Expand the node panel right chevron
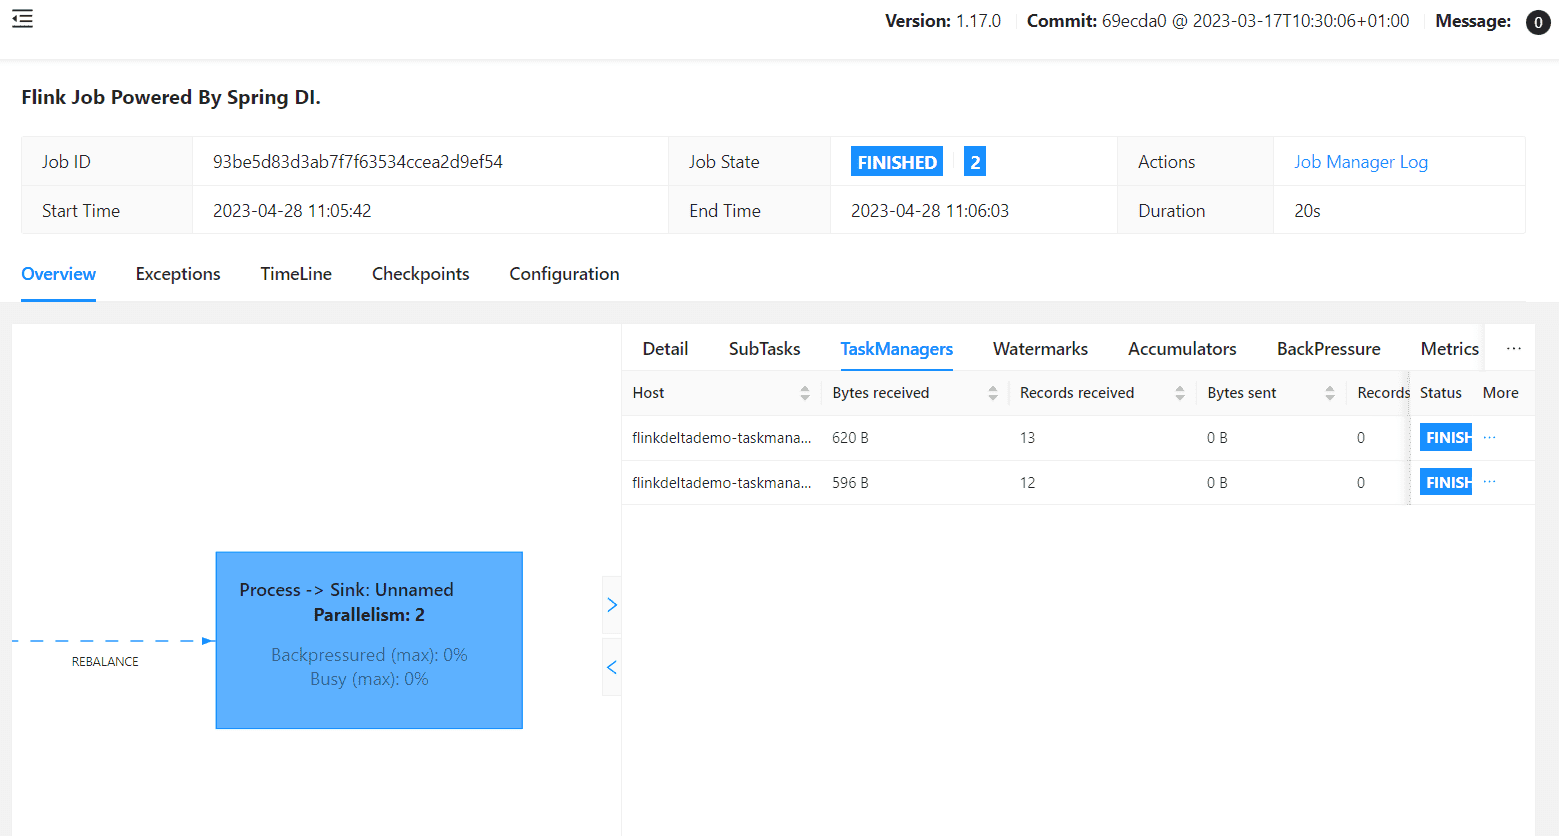This screenshot has width=1559, height=836. 612,605
